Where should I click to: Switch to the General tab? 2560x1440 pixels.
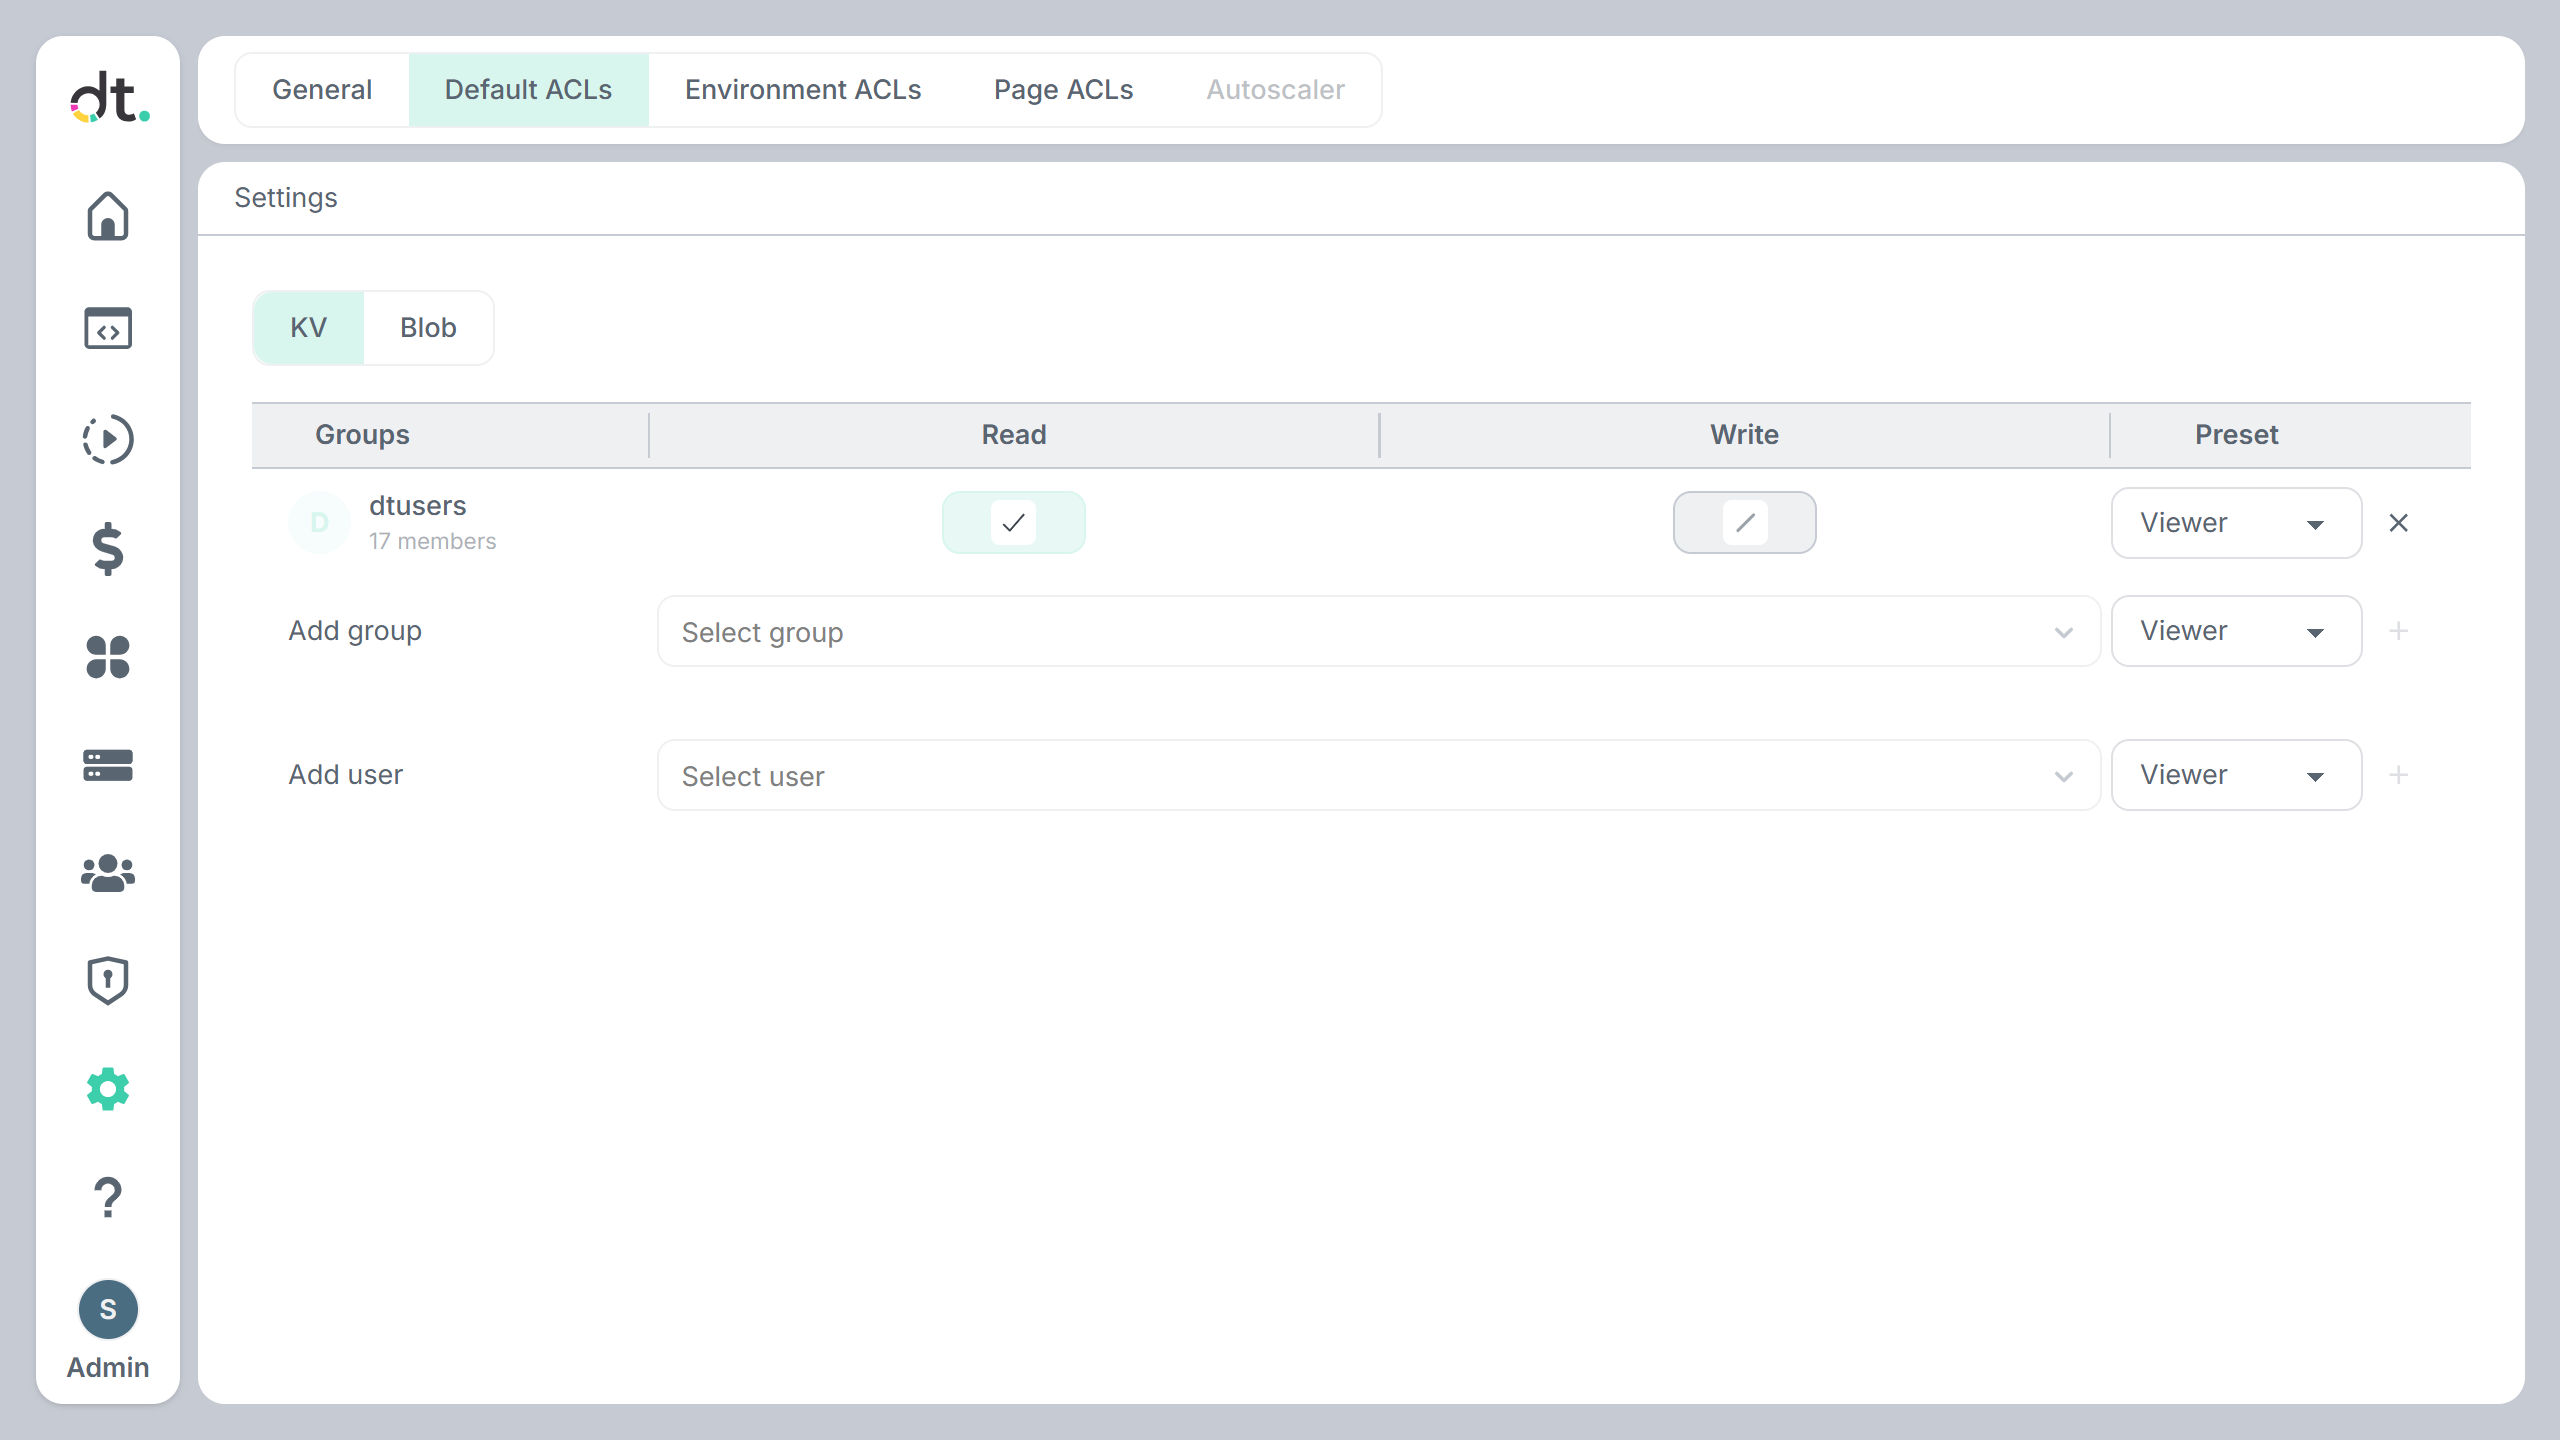pyautogui.click(x=322, y=90)
